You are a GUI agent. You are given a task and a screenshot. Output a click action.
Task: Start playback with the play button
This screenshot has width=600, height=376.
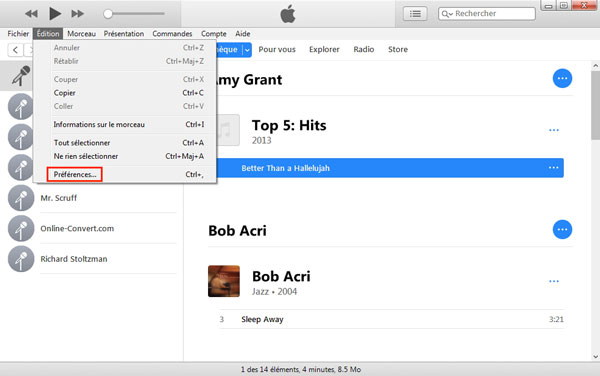(x=55, y=14)
